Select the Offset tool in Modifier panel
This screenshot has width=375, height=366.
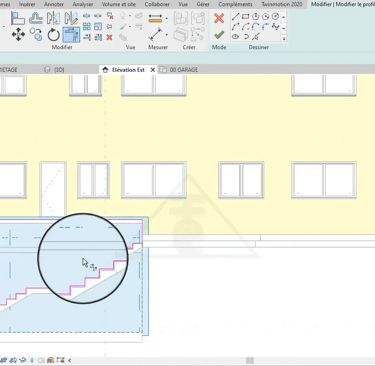point(36,18)
